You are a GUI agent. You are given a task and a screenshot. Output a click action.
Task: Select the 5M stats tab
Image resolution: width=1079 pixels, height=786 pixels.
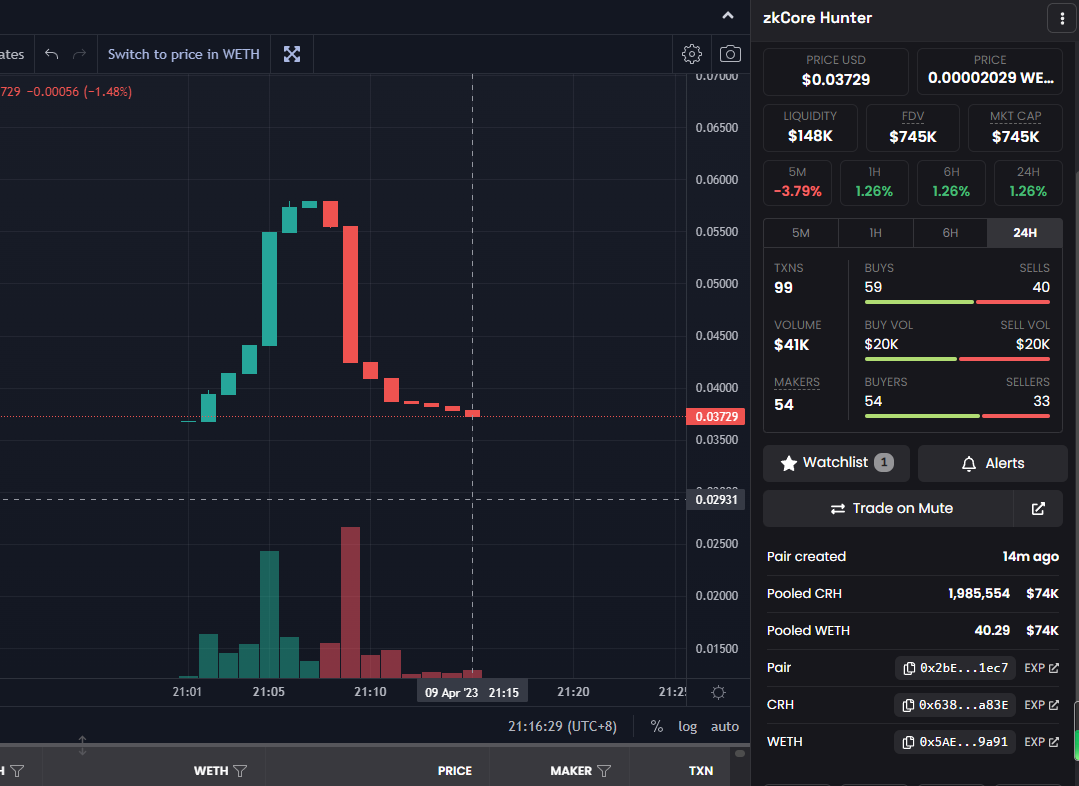point(801,233)
